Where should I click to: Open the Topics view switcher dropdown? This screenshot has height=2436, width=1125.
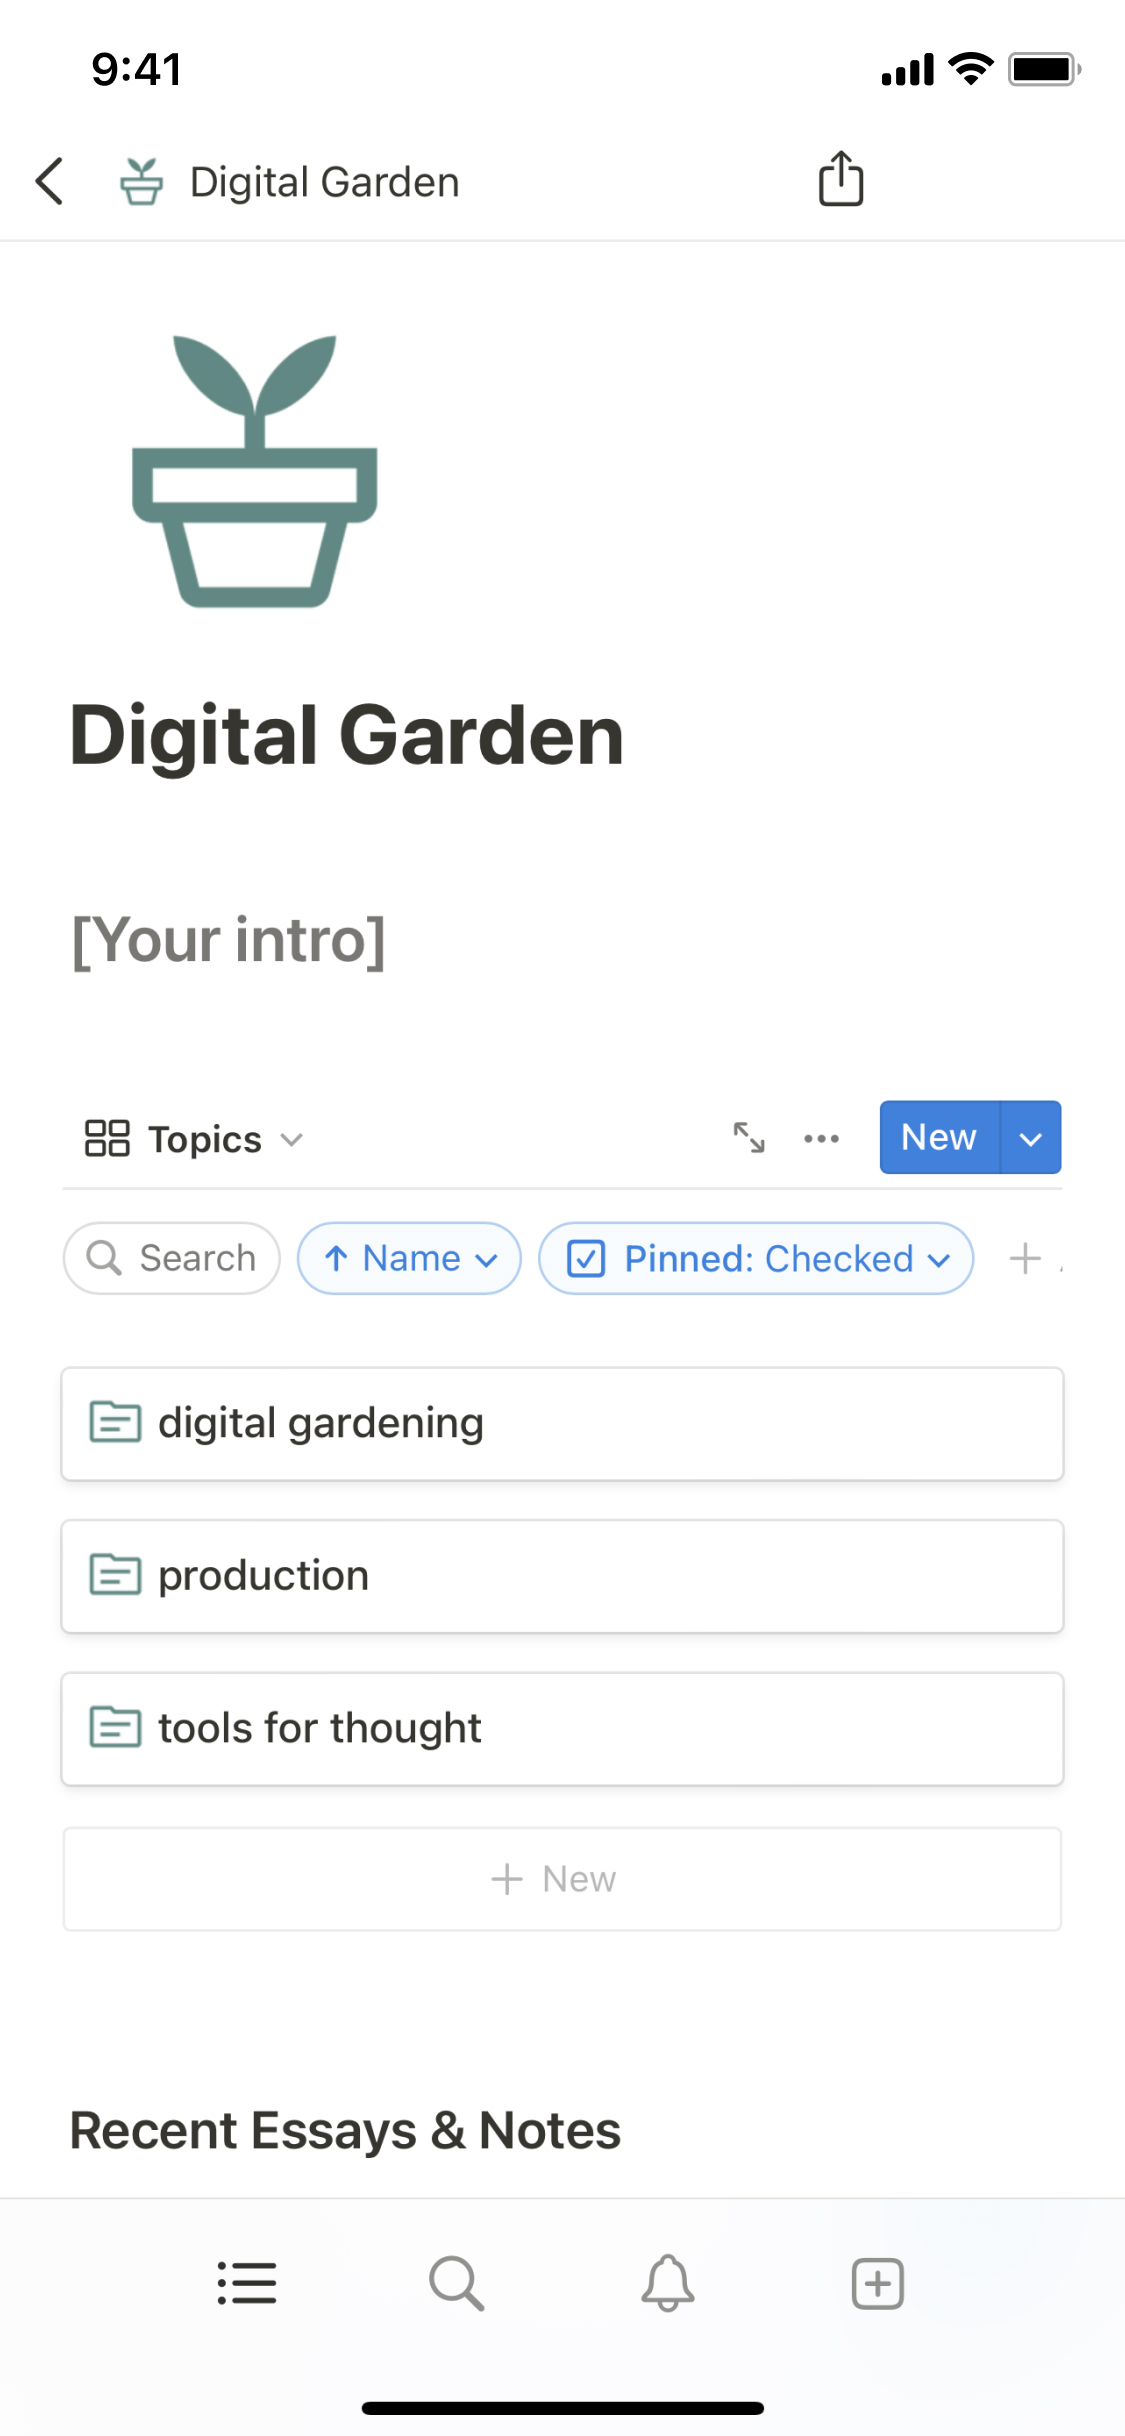click(x=194, y=1139)
